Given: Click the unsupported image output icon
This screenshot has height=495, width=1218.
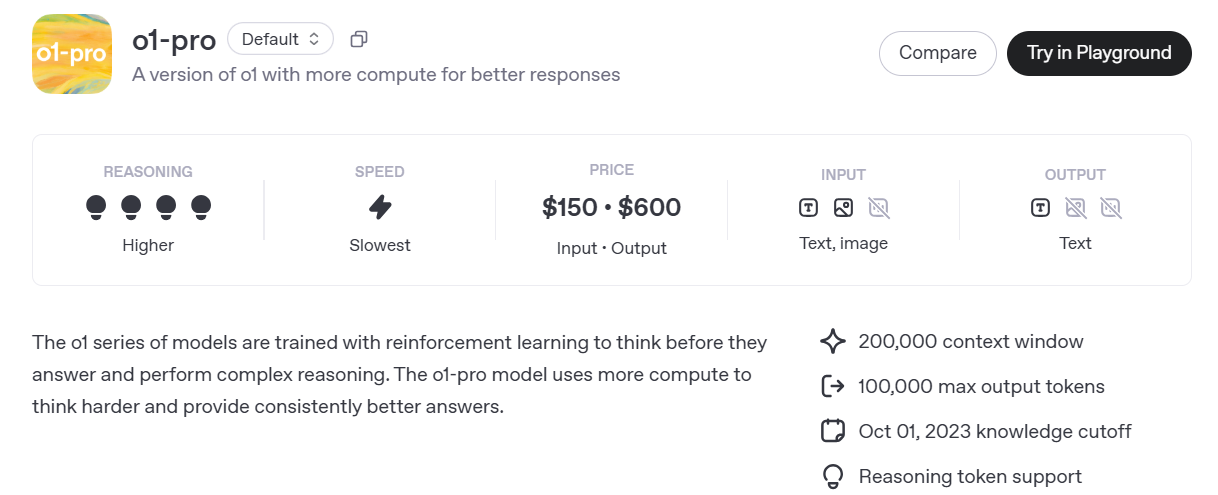Looking at the screenshot, I should pos(1076,208).
